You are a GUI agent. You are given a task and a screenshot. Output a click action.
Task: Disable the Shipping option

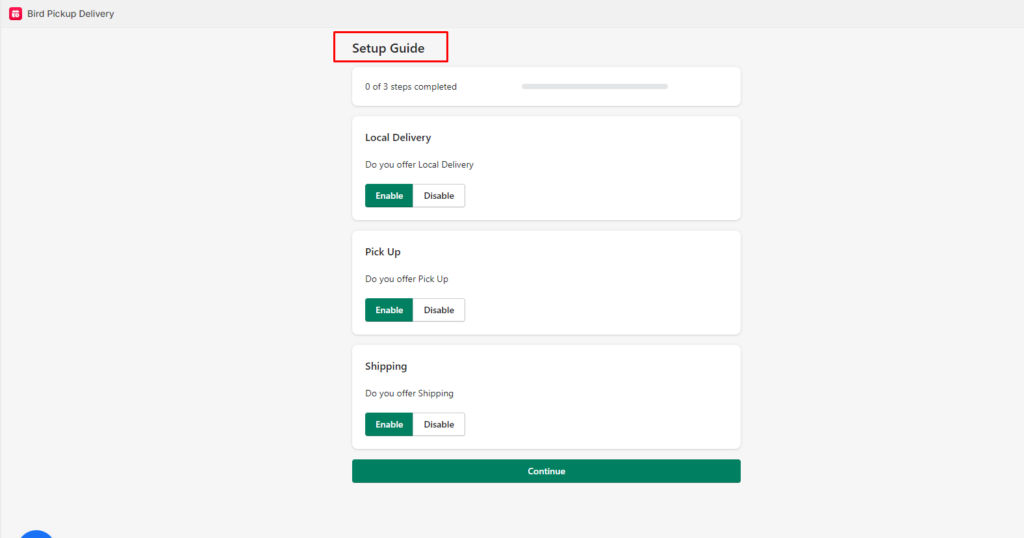pyautogui.click(x=439, y=425)
